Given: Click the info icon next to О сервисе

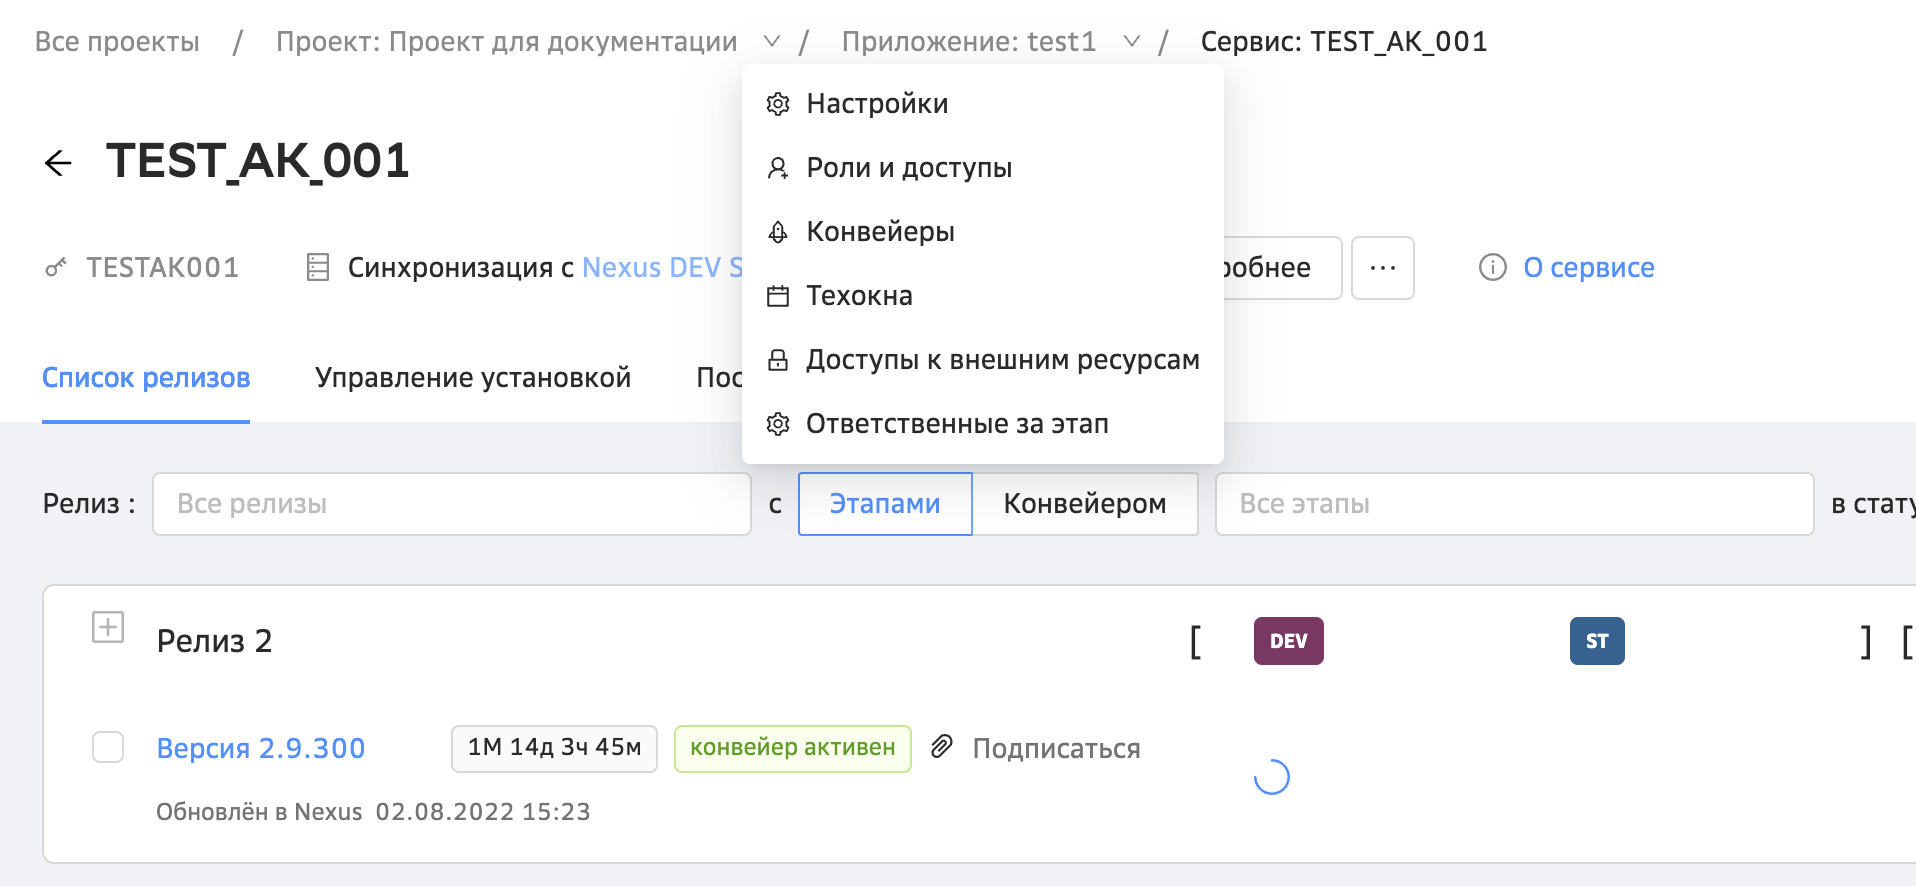Looking at the screenshot, I should pos(1492,267).
